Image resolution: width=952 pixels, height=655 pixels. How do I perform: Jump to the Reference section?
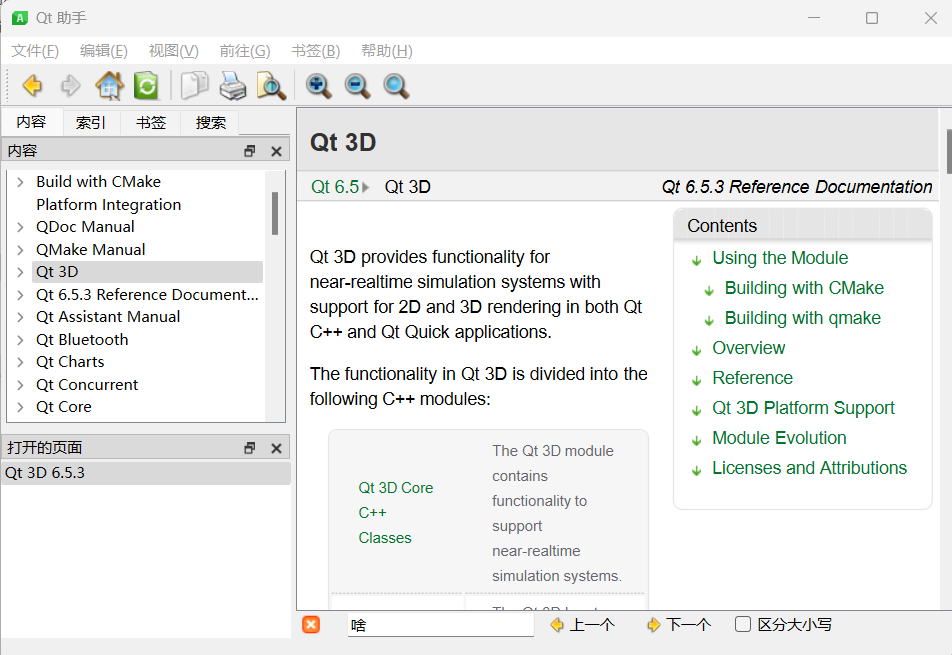pyautogui.click(x=752, y=378)
